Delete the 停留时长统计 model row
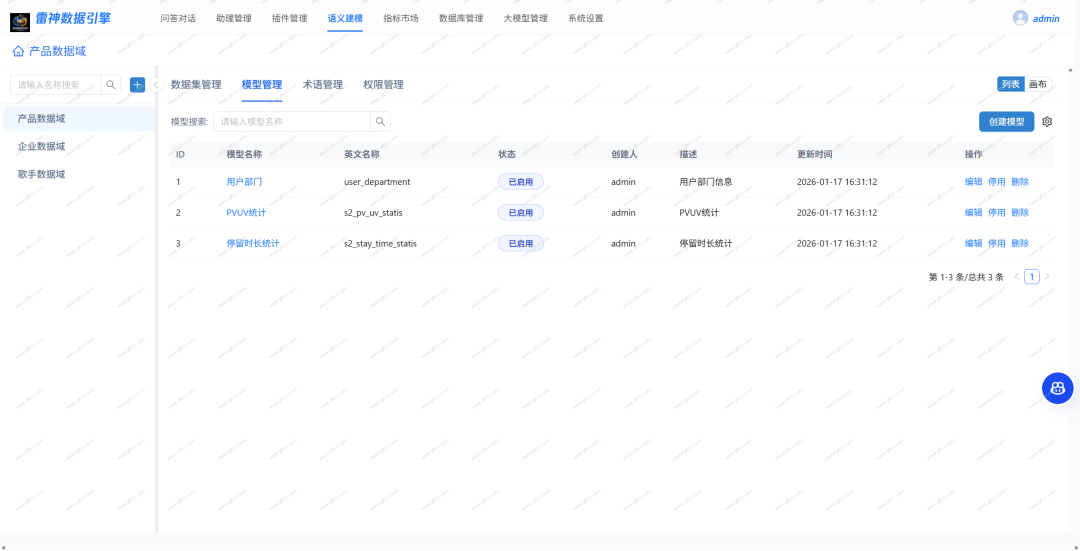This screenshot has width=1080, height=551. [x=1020, y=243]
